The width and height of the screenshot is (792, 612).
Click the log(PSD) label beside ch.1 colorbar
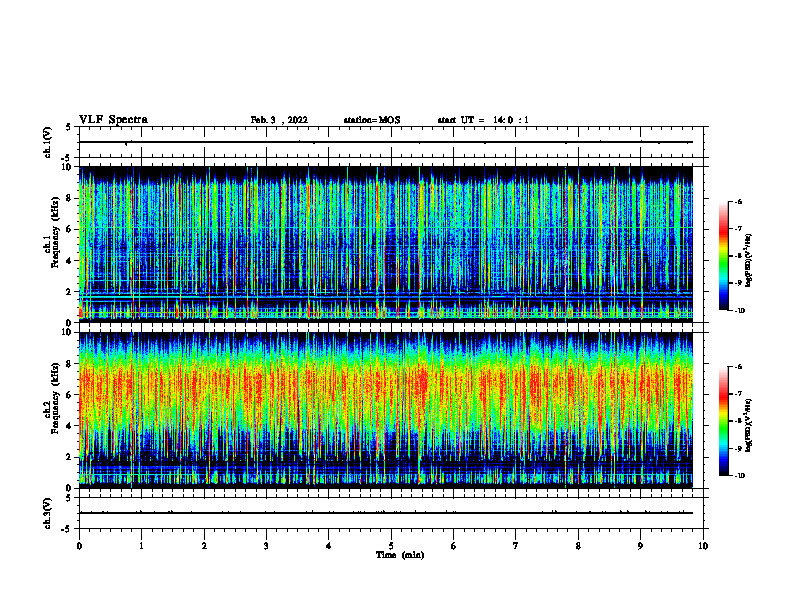coord(749,260)
